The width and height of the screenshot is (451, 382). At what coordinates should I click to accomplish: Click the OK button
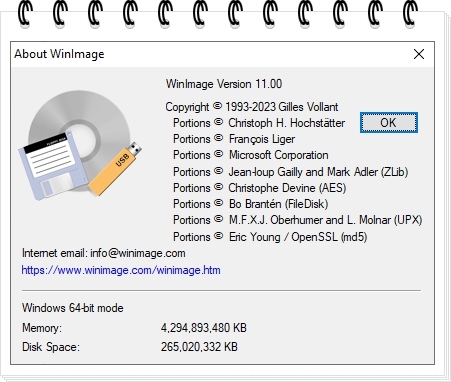(x=389, y=123)
